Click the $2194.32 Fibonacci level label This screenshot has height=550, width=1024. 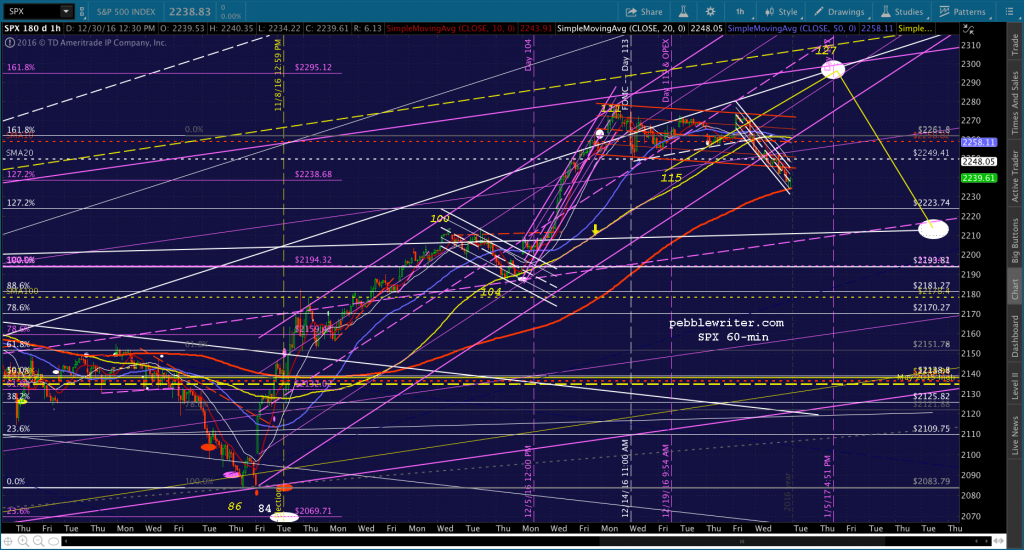313,260
